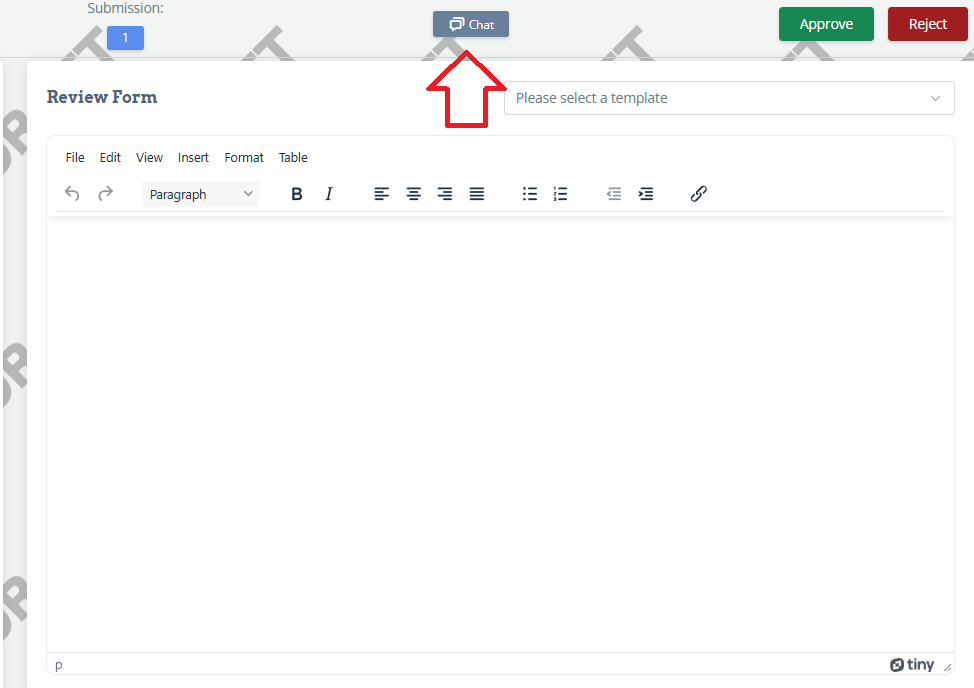Image resolution: width=974 pixels, height=688 pixels.
Task: Reject the submission
Action: (927, 24)
